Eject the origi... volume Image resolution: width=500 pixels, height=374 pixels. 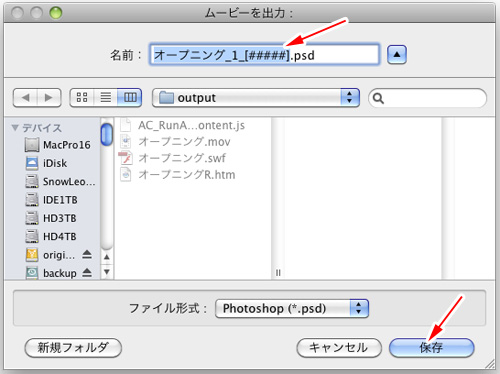point(87,255)
